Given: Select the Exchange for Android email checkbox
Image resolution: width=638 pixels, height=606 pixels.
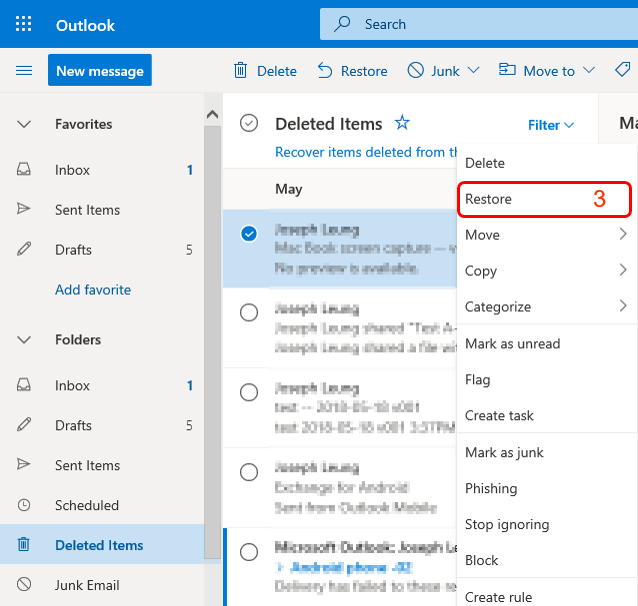Looking at the screenshot, I should coord(249,472).
